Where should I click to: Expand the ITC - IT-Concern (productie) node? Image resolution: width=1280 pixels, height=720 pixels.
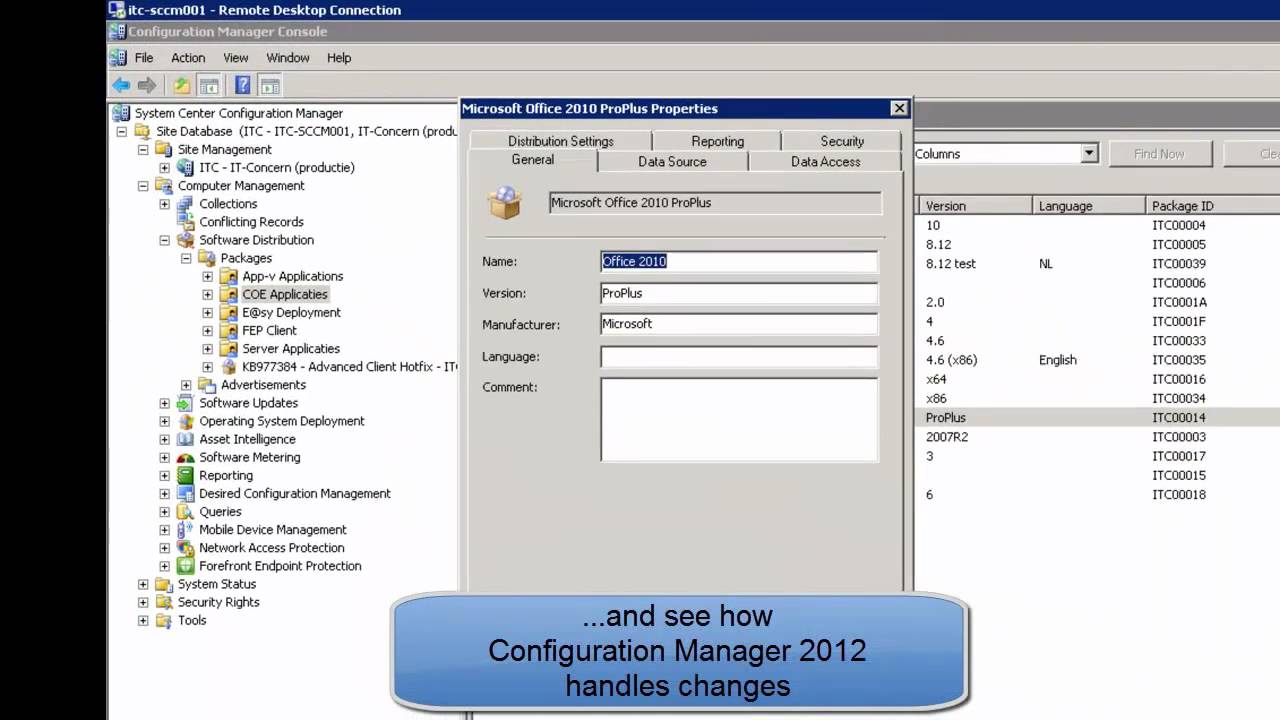165,167
